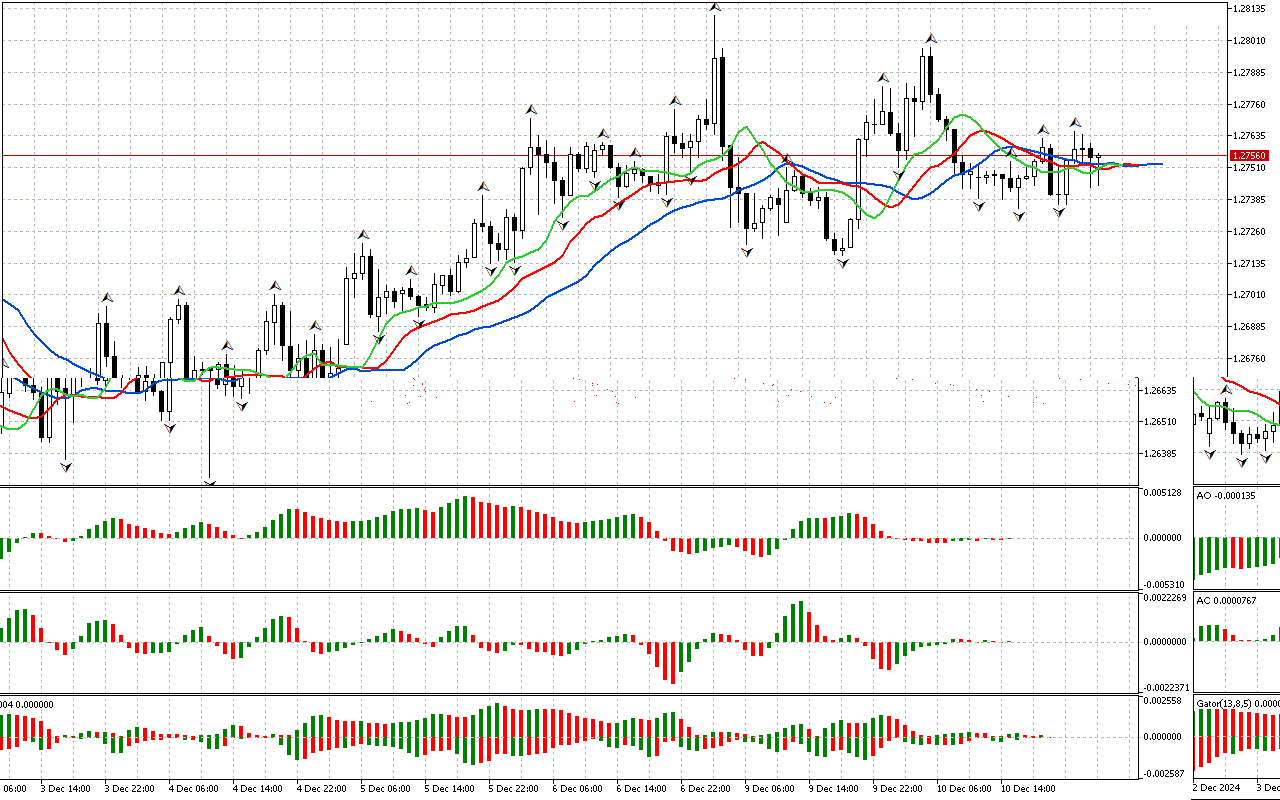Click the 1.26385 price label
The image size is (1280, 800).
[1162, 454]
